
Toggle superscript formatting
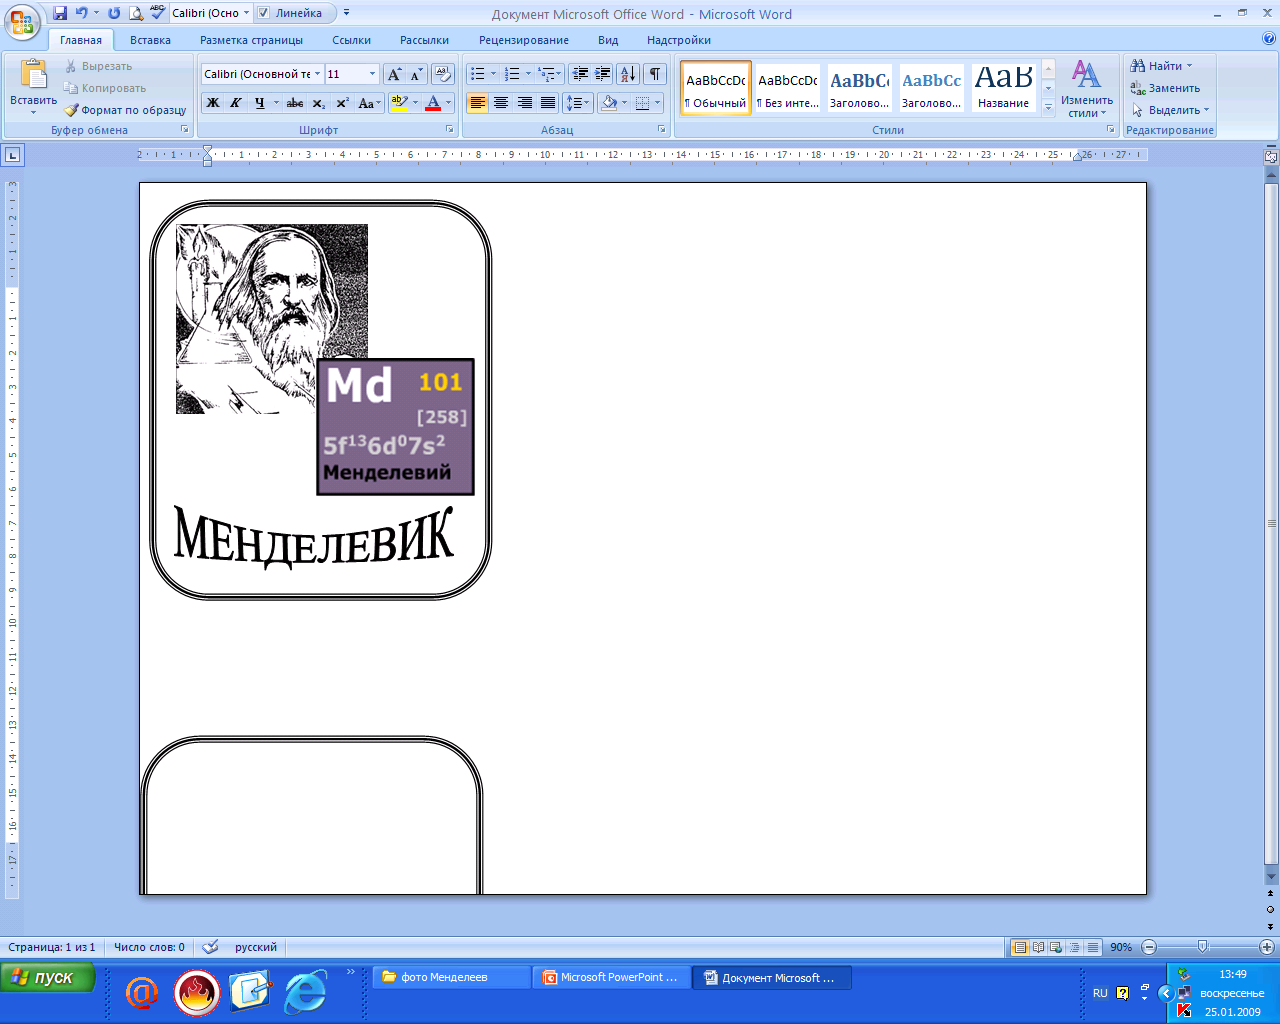point(342,103)
